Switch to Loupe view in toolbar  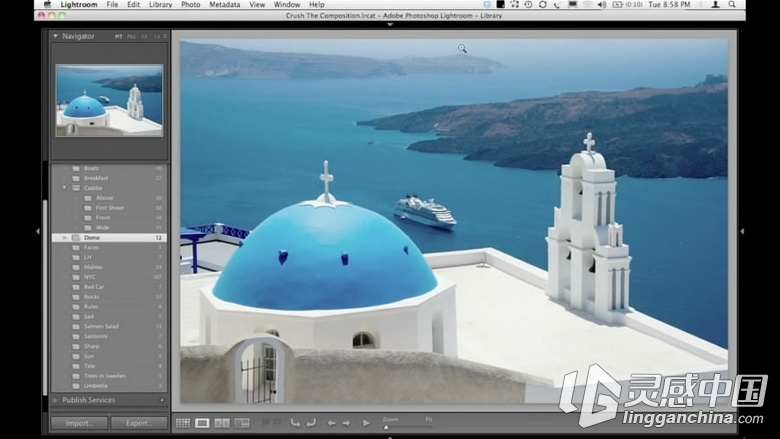pyautogui.click(x=202, y=423)
